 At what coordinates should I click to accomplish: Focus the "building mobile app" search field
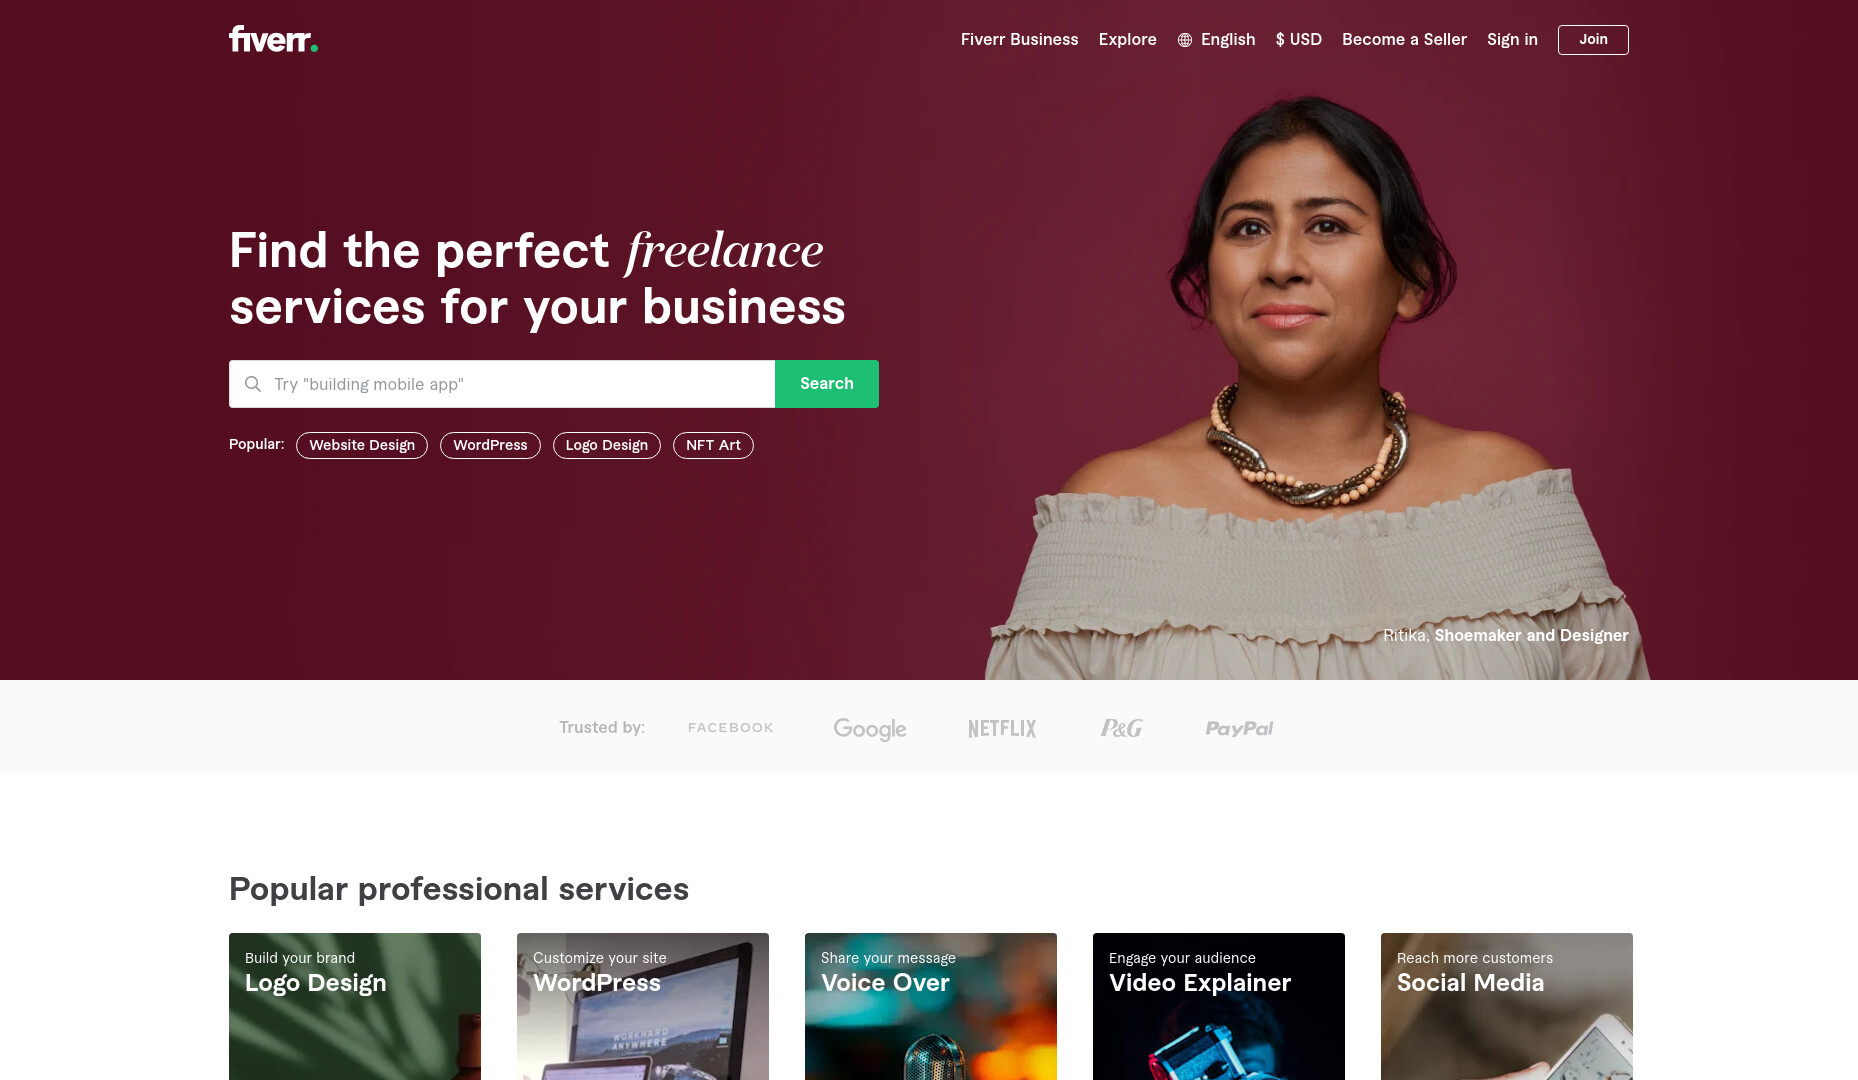click(x=502, y=384)
